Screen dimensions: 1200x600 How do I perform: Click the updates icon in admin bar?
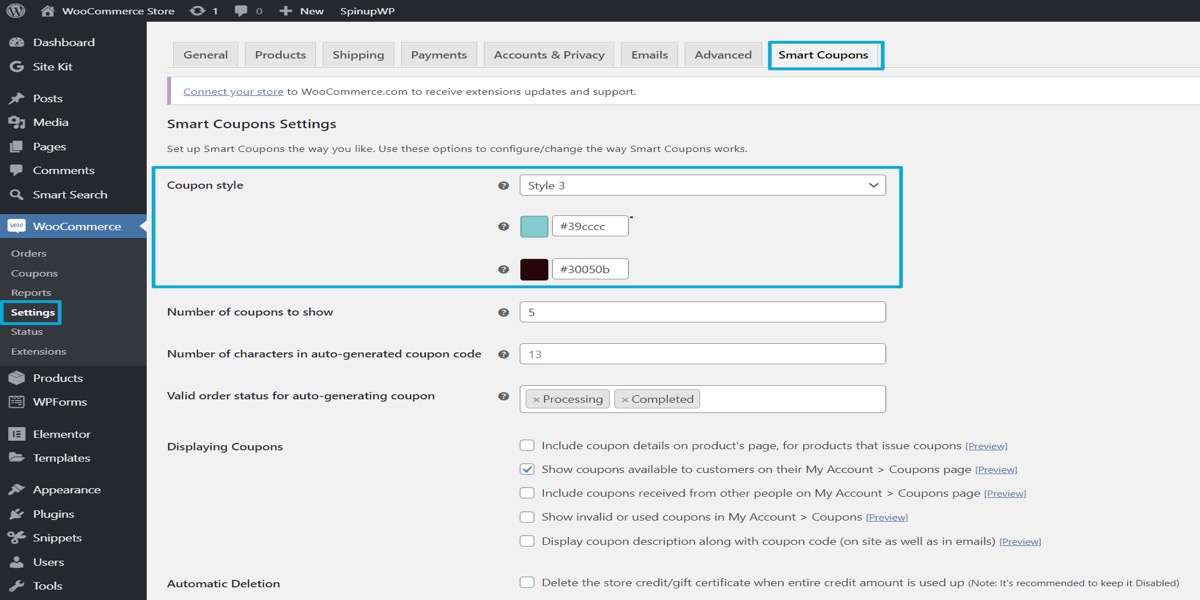[198, 11]
